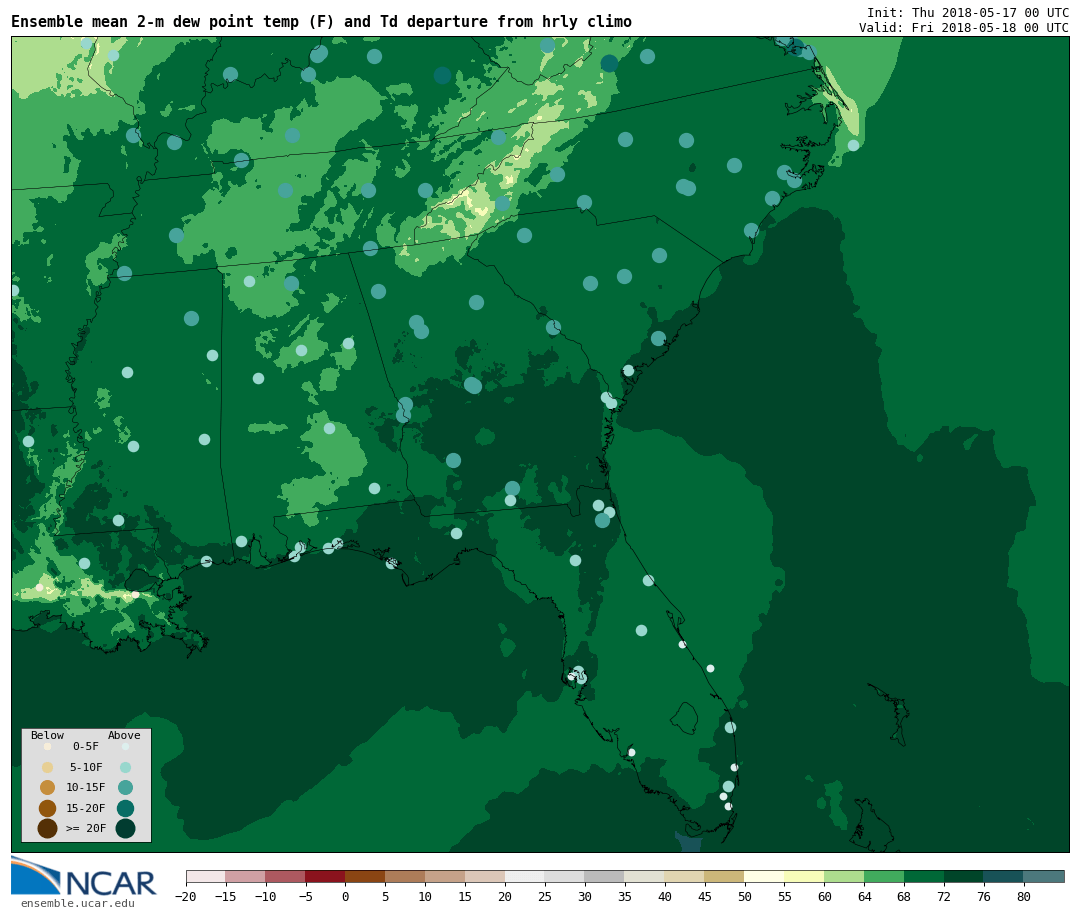Click the '25' colorbar tick label
Image resolution: width=1080 pixels, height=915 pixels.
[545, 896]
